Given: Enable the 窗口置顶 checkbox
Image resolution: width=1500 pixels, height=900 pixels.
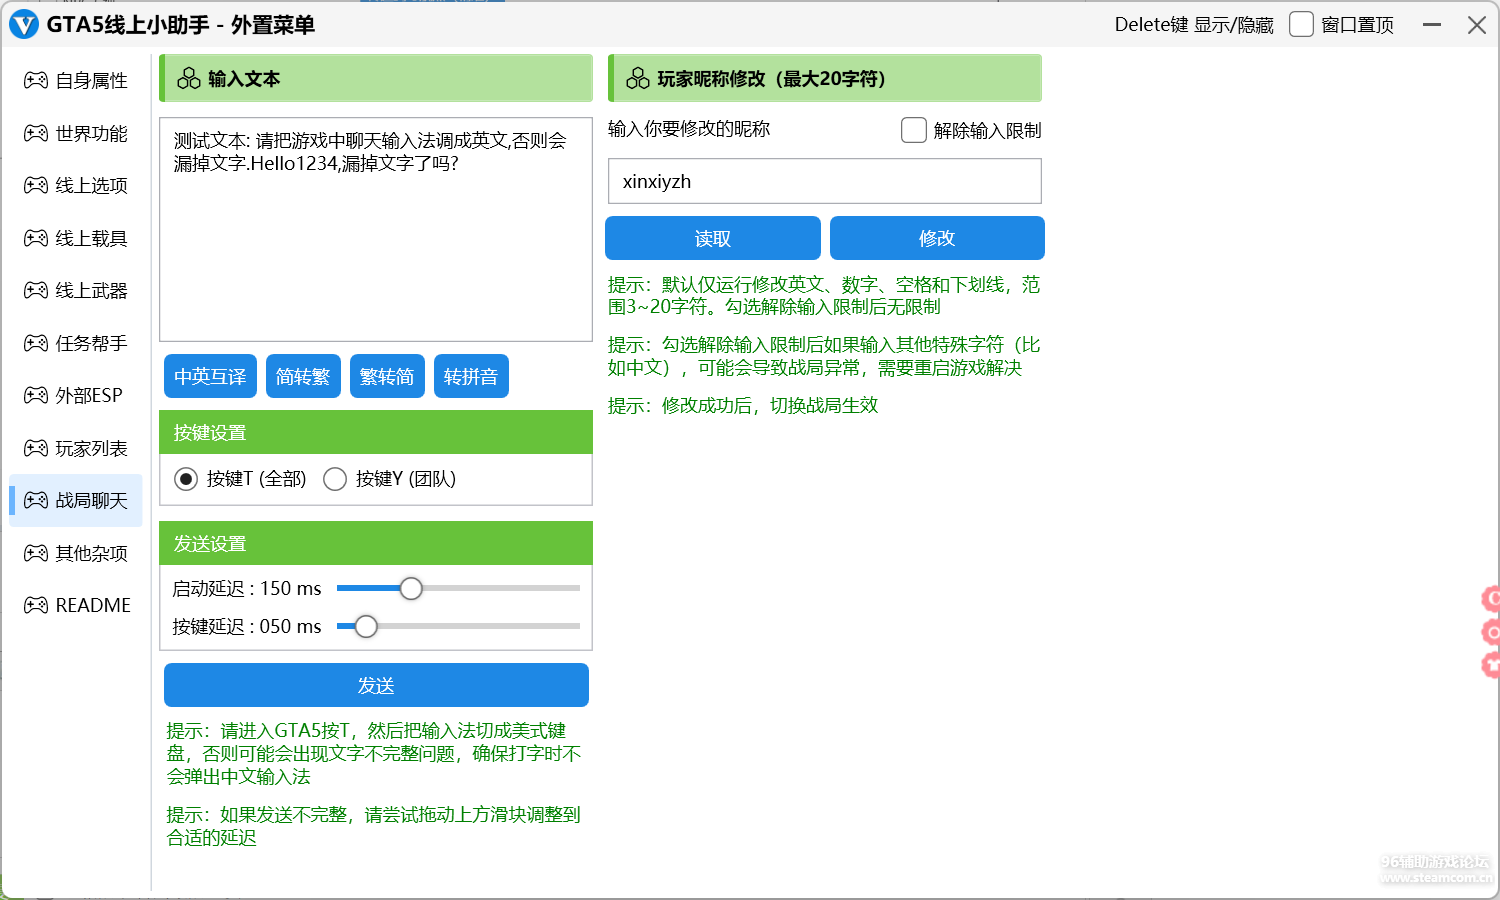Looking at the screenshot, I should (x=1301, y=25).
